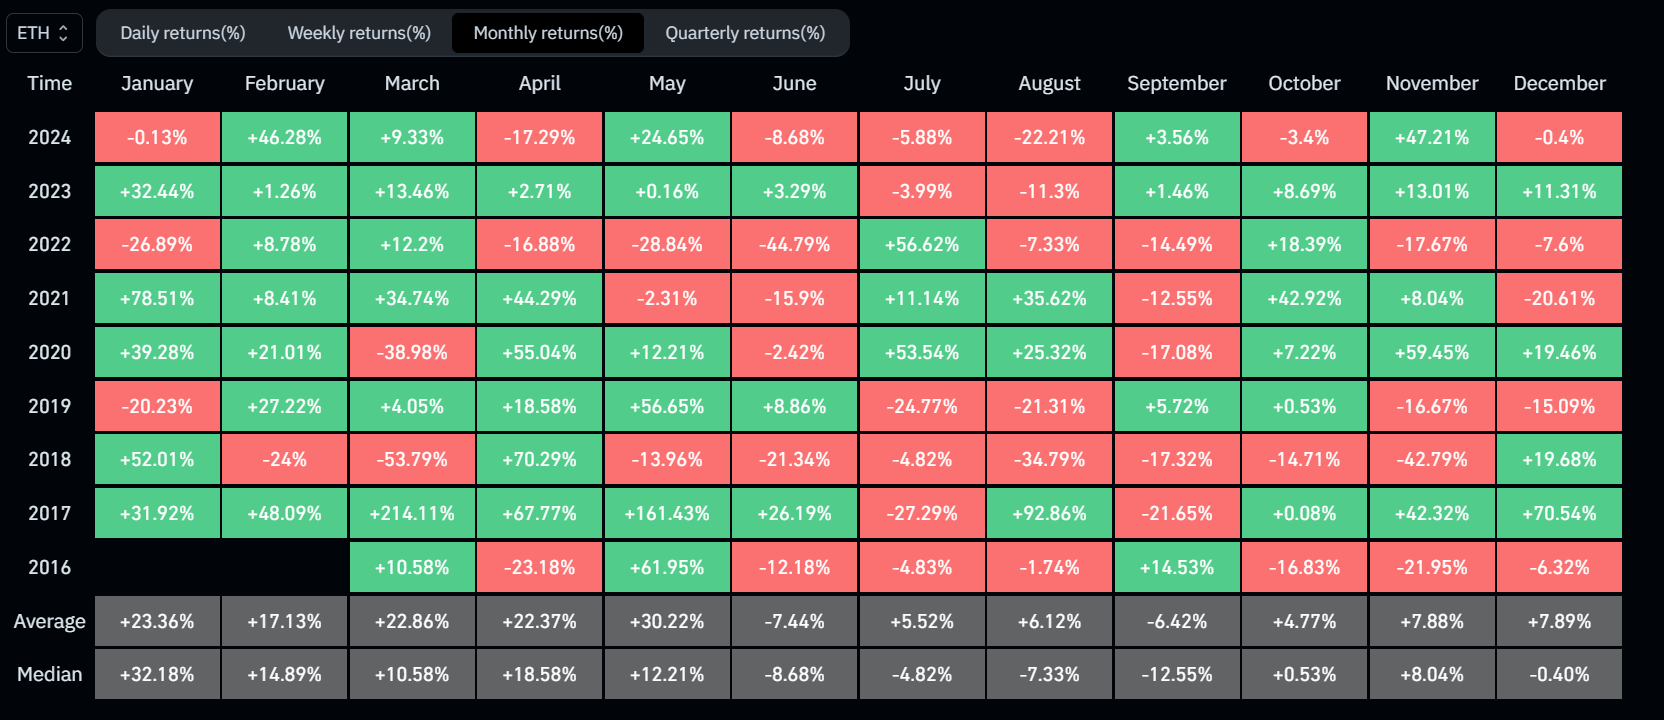Click the +30.22% May average cell
Viewport: 1664px width, 720px height.
[667, 621]
